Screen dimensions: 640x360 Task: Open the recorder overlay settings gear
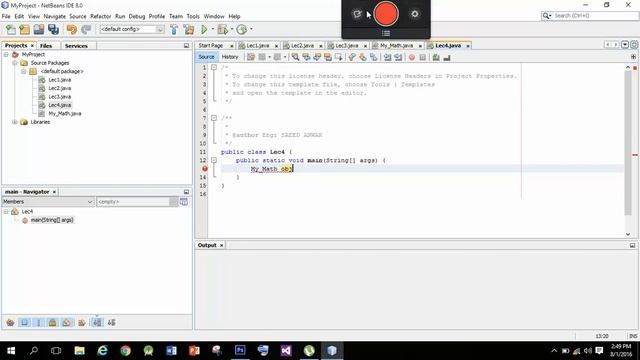[x=415, y=14]
